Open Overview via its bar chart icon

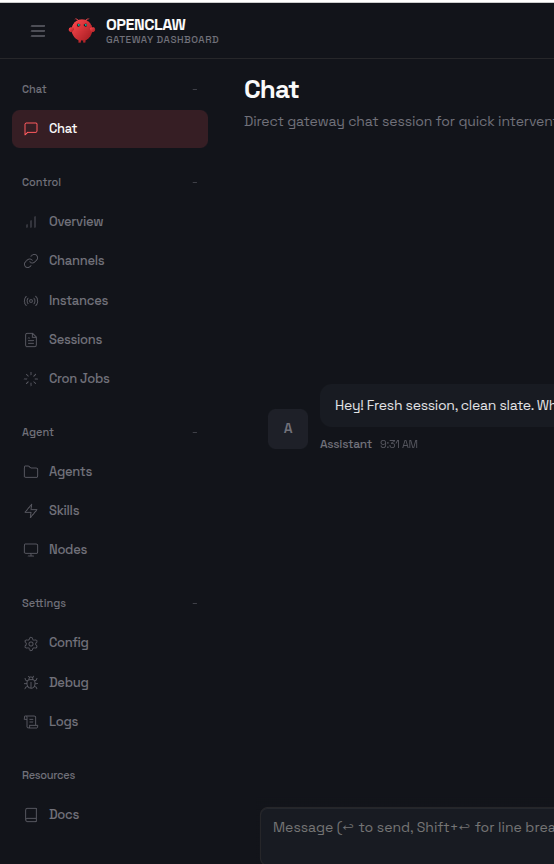point(31,222)
